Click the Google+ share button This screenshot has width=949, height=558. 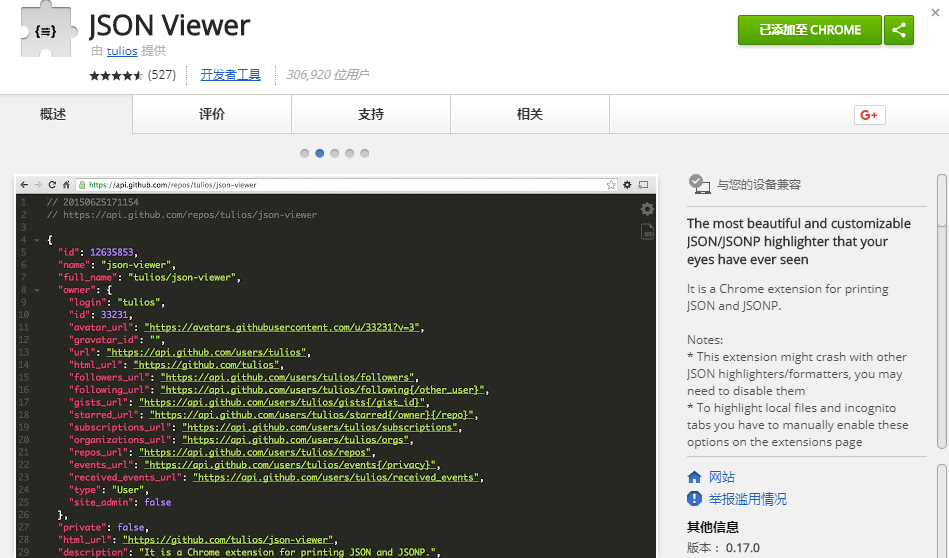870,115
